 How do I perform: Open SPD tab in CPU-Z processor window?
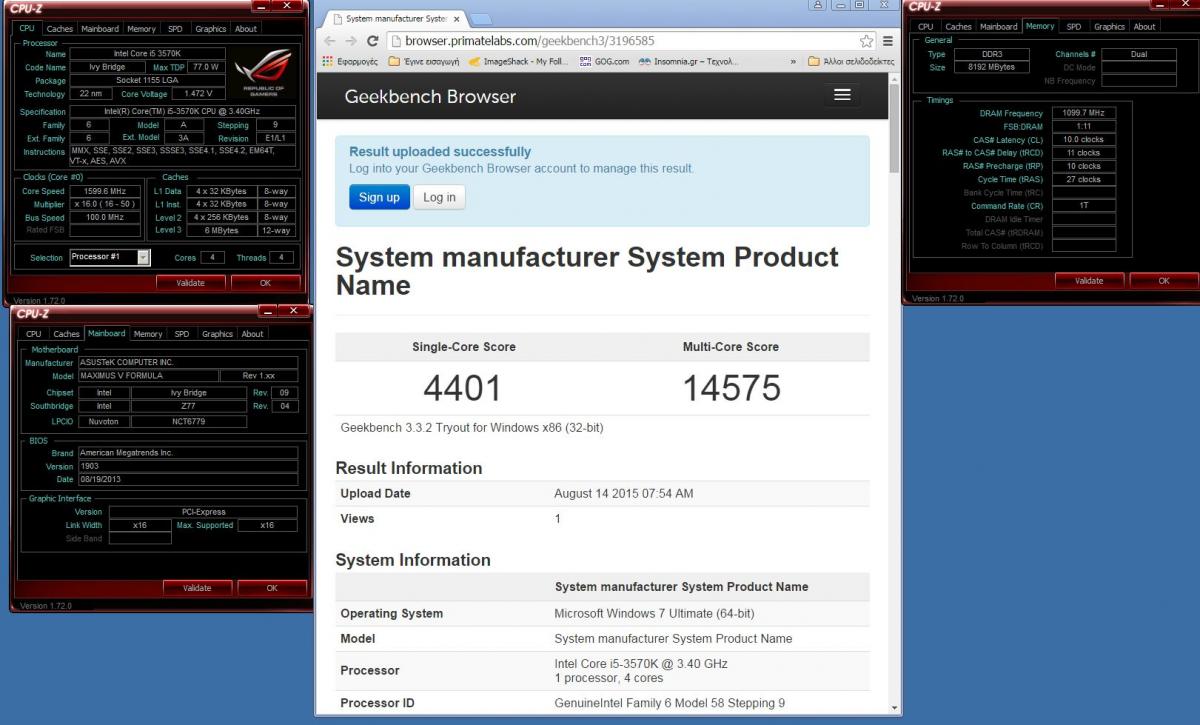175,29
